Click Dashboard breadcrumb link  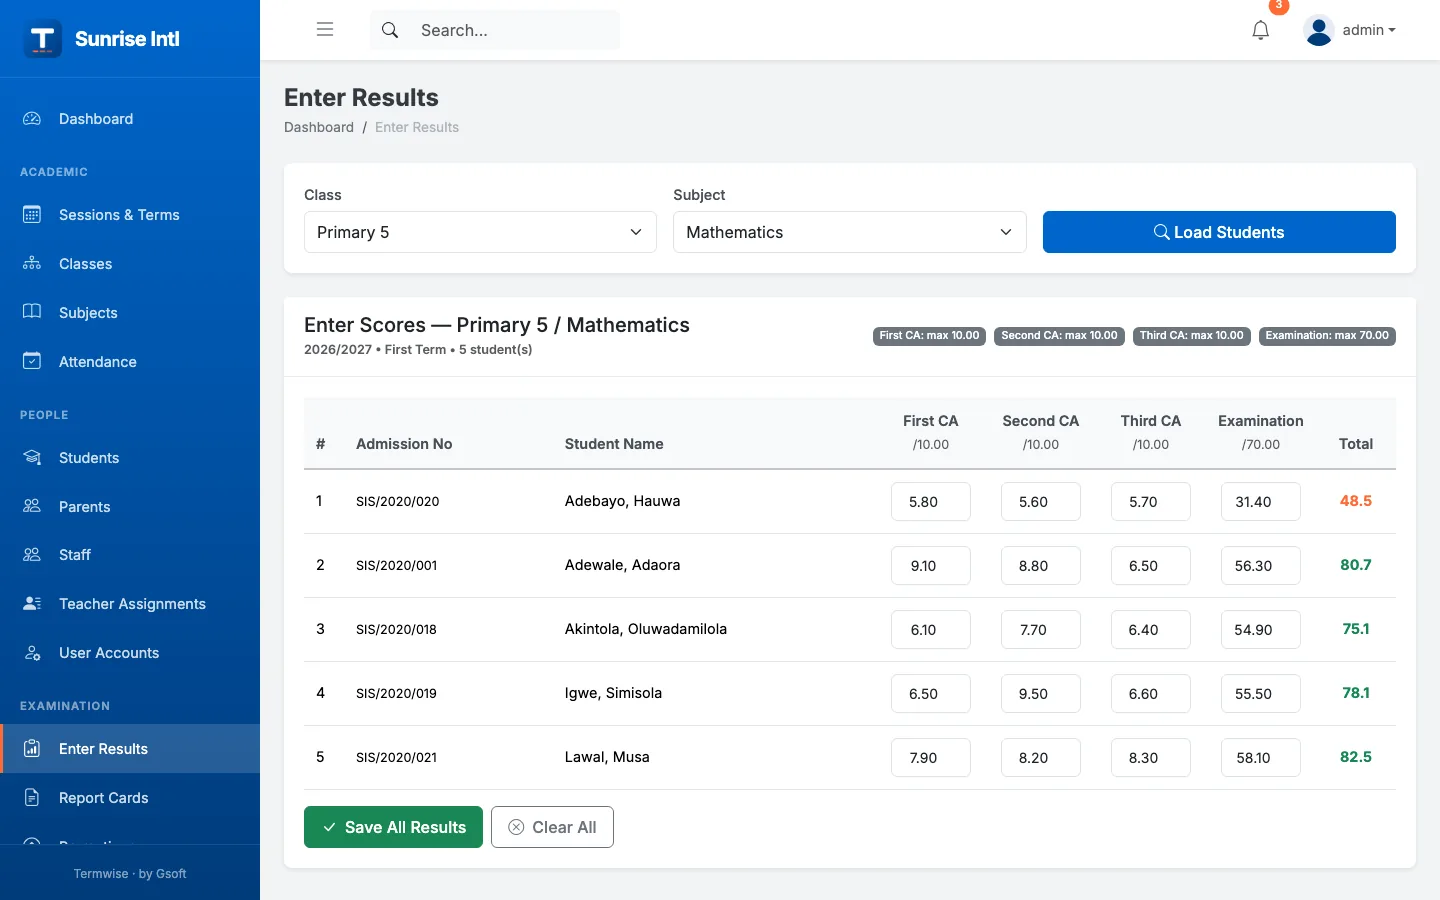click(x=319, y=127)
